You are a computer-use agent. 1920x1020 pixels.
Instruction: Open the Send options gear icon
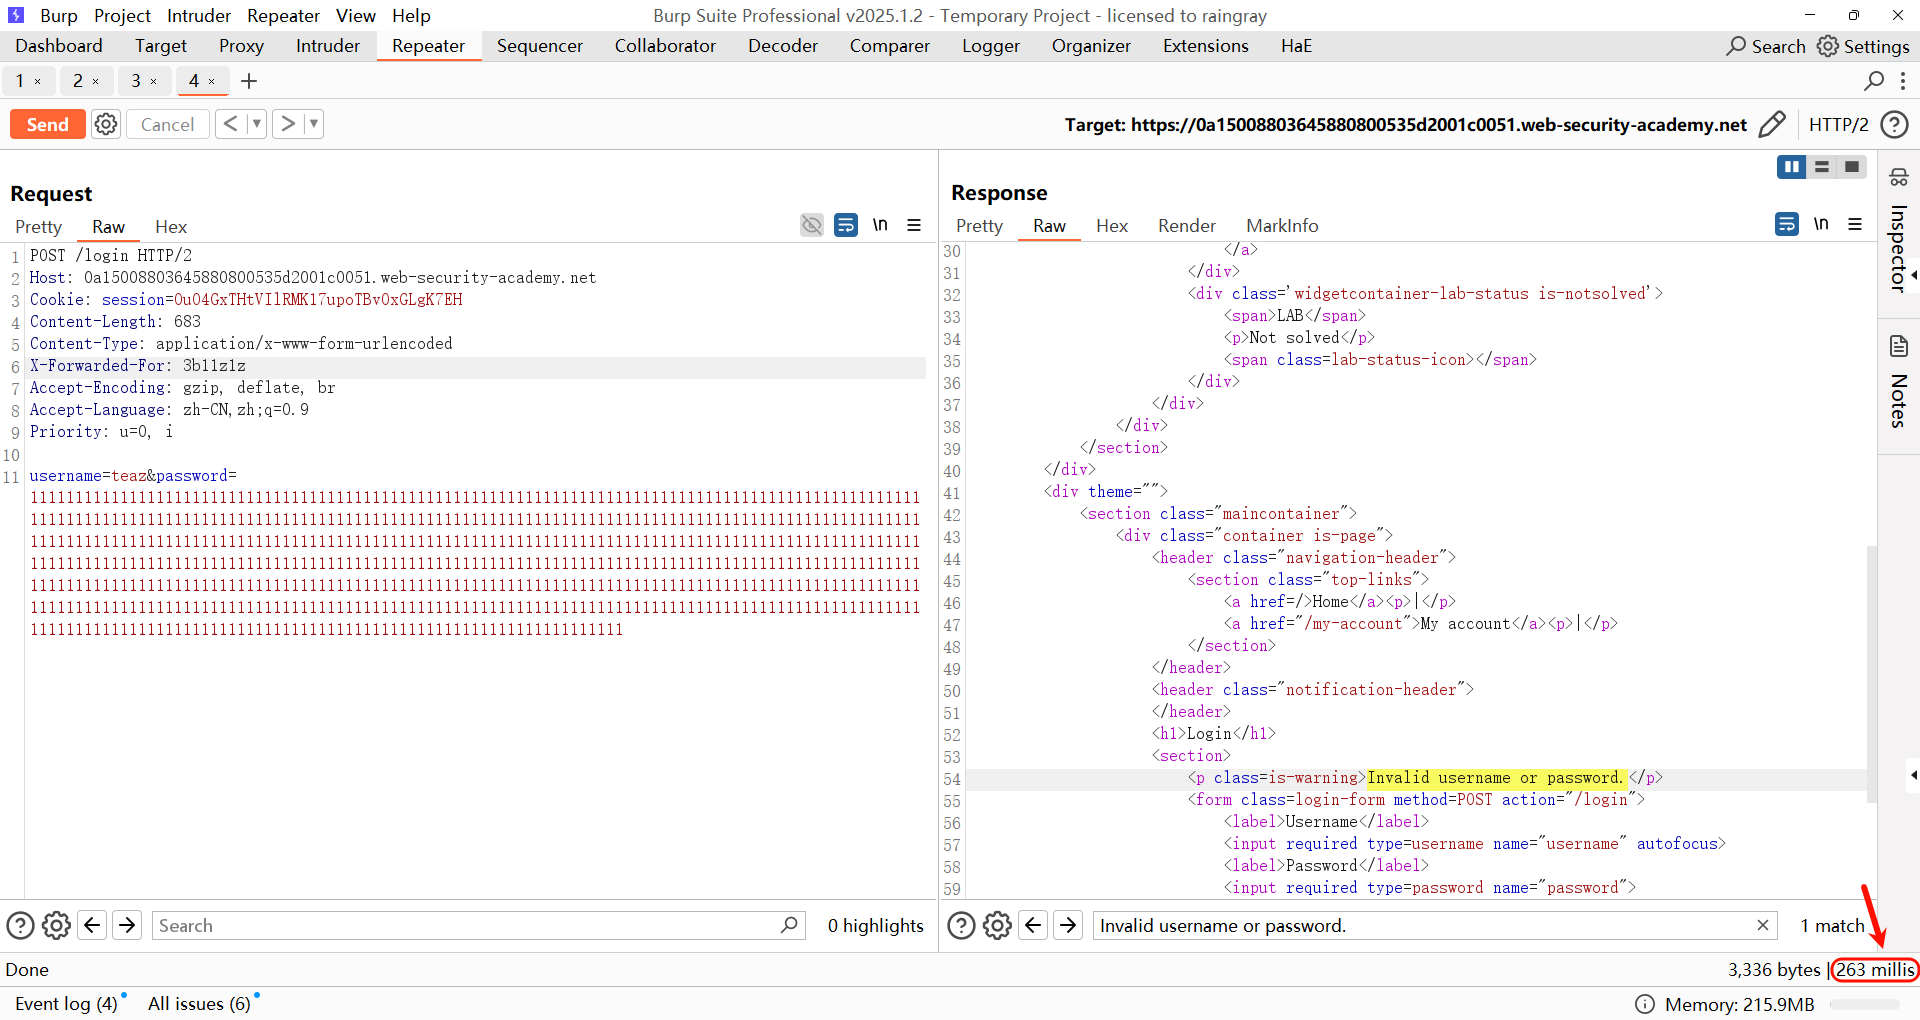click(x=106, y=124)
